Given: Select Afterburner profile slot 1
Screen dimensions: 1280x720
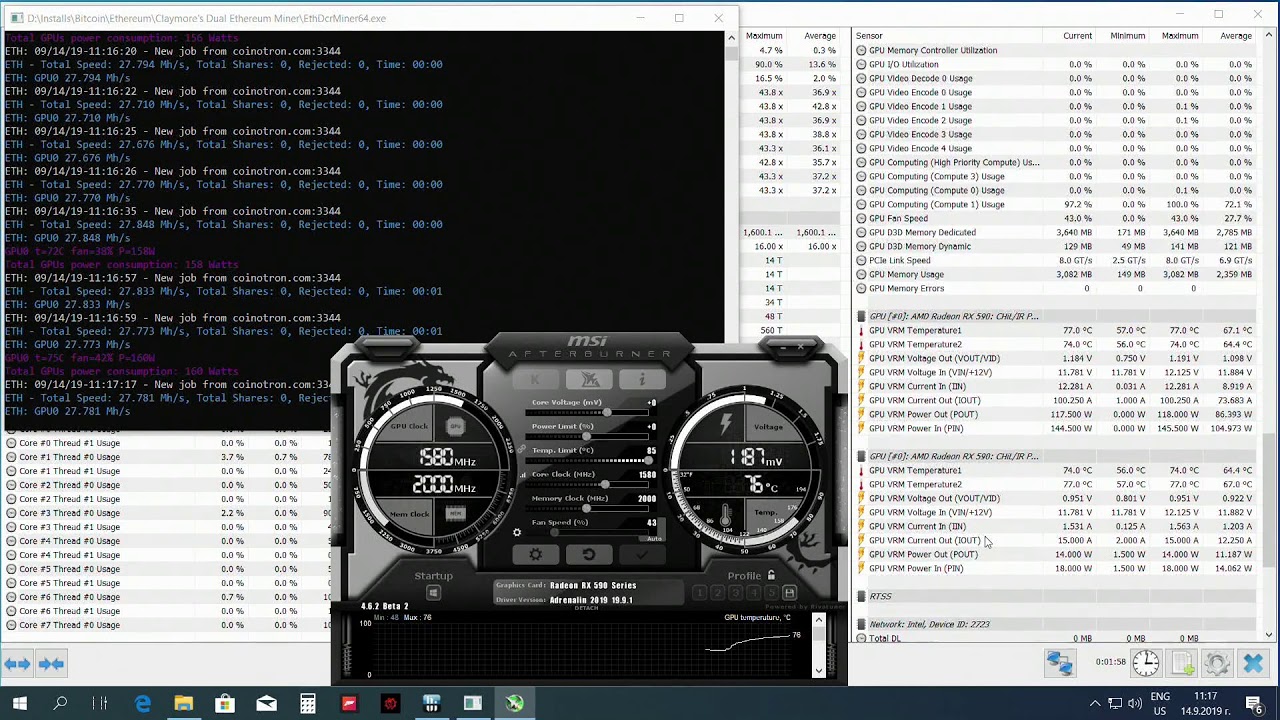Looking at the screenshot, I should coord(700,593).
